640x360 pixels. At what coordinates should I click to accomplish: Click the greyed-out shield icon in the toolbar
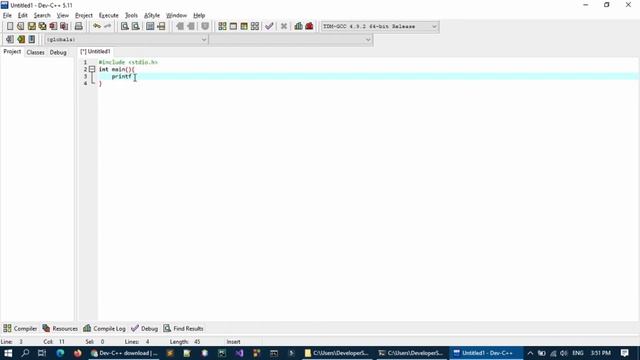(205, 26)
